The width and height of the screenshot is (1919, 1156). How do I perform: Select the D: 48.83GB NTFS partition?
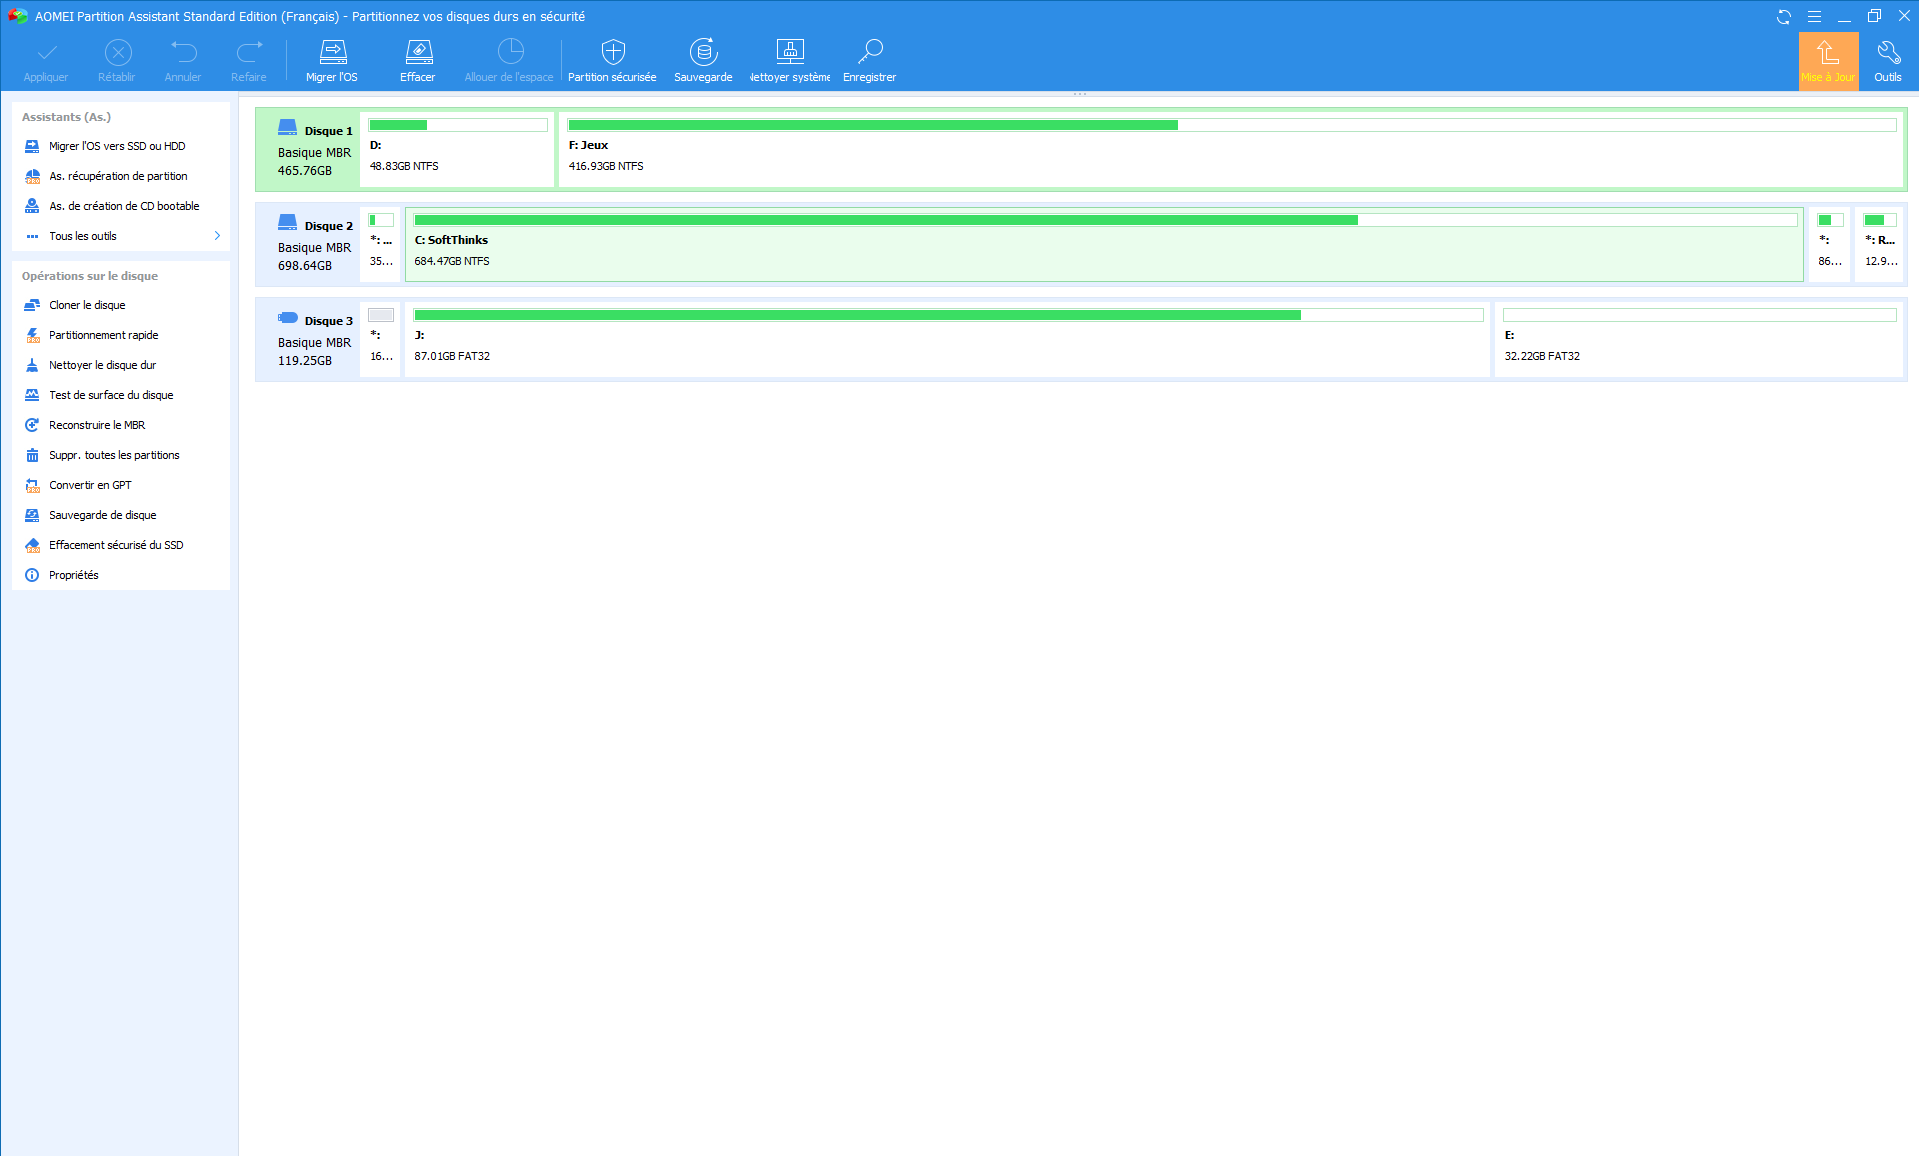pos(457,150)
